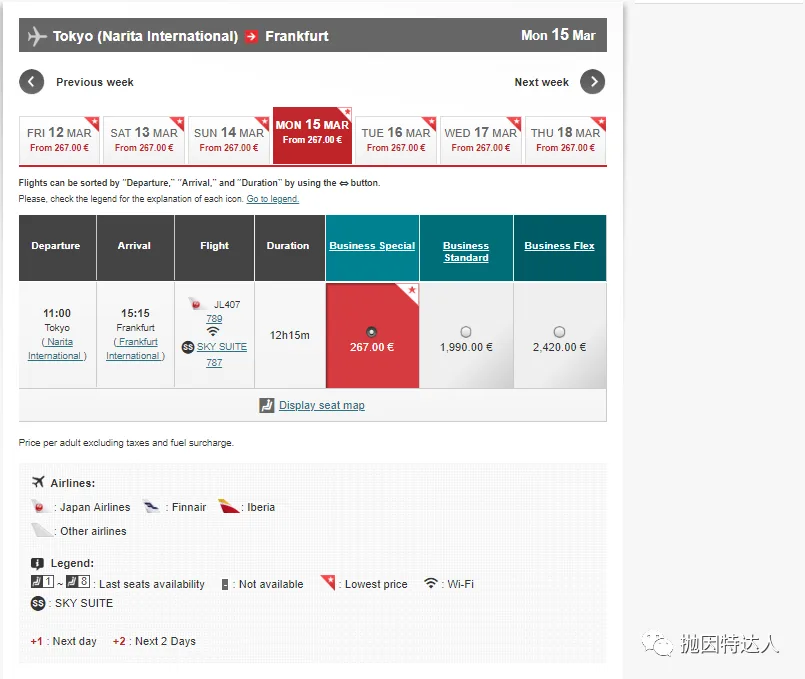Click the Next week arrow icon
The width and height of the screenshot is (805, 679).
[x=592, y=82]
